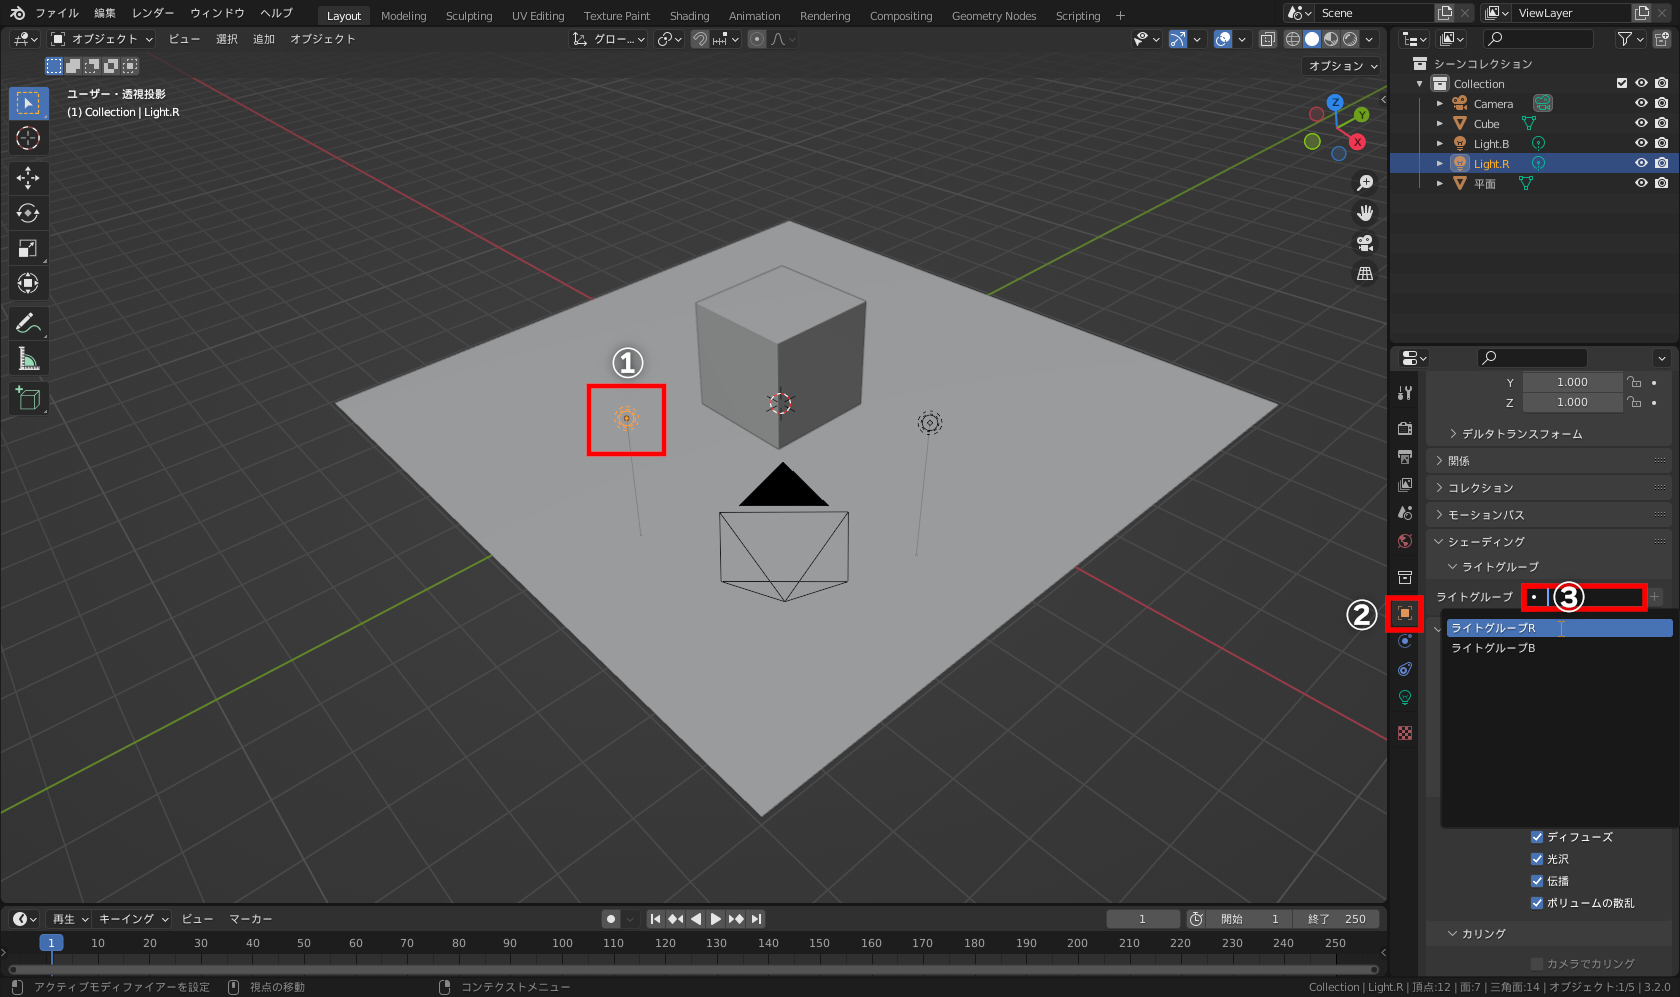This screenshot has height=997, width=1680.
Task: Activate the Move tool
Action: (28, 178)
